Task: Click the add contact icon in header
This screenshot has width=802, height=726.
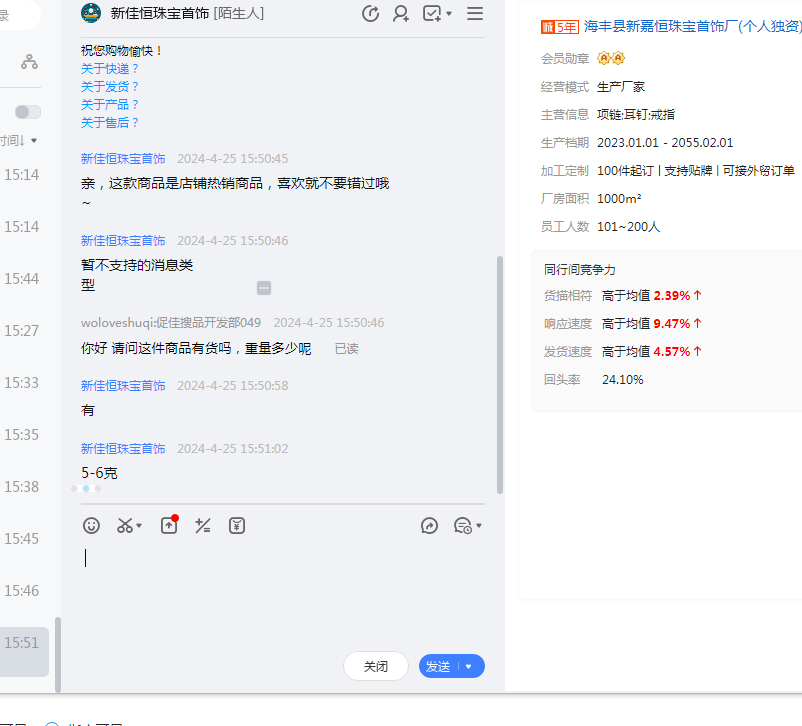Action: (401, 13)
